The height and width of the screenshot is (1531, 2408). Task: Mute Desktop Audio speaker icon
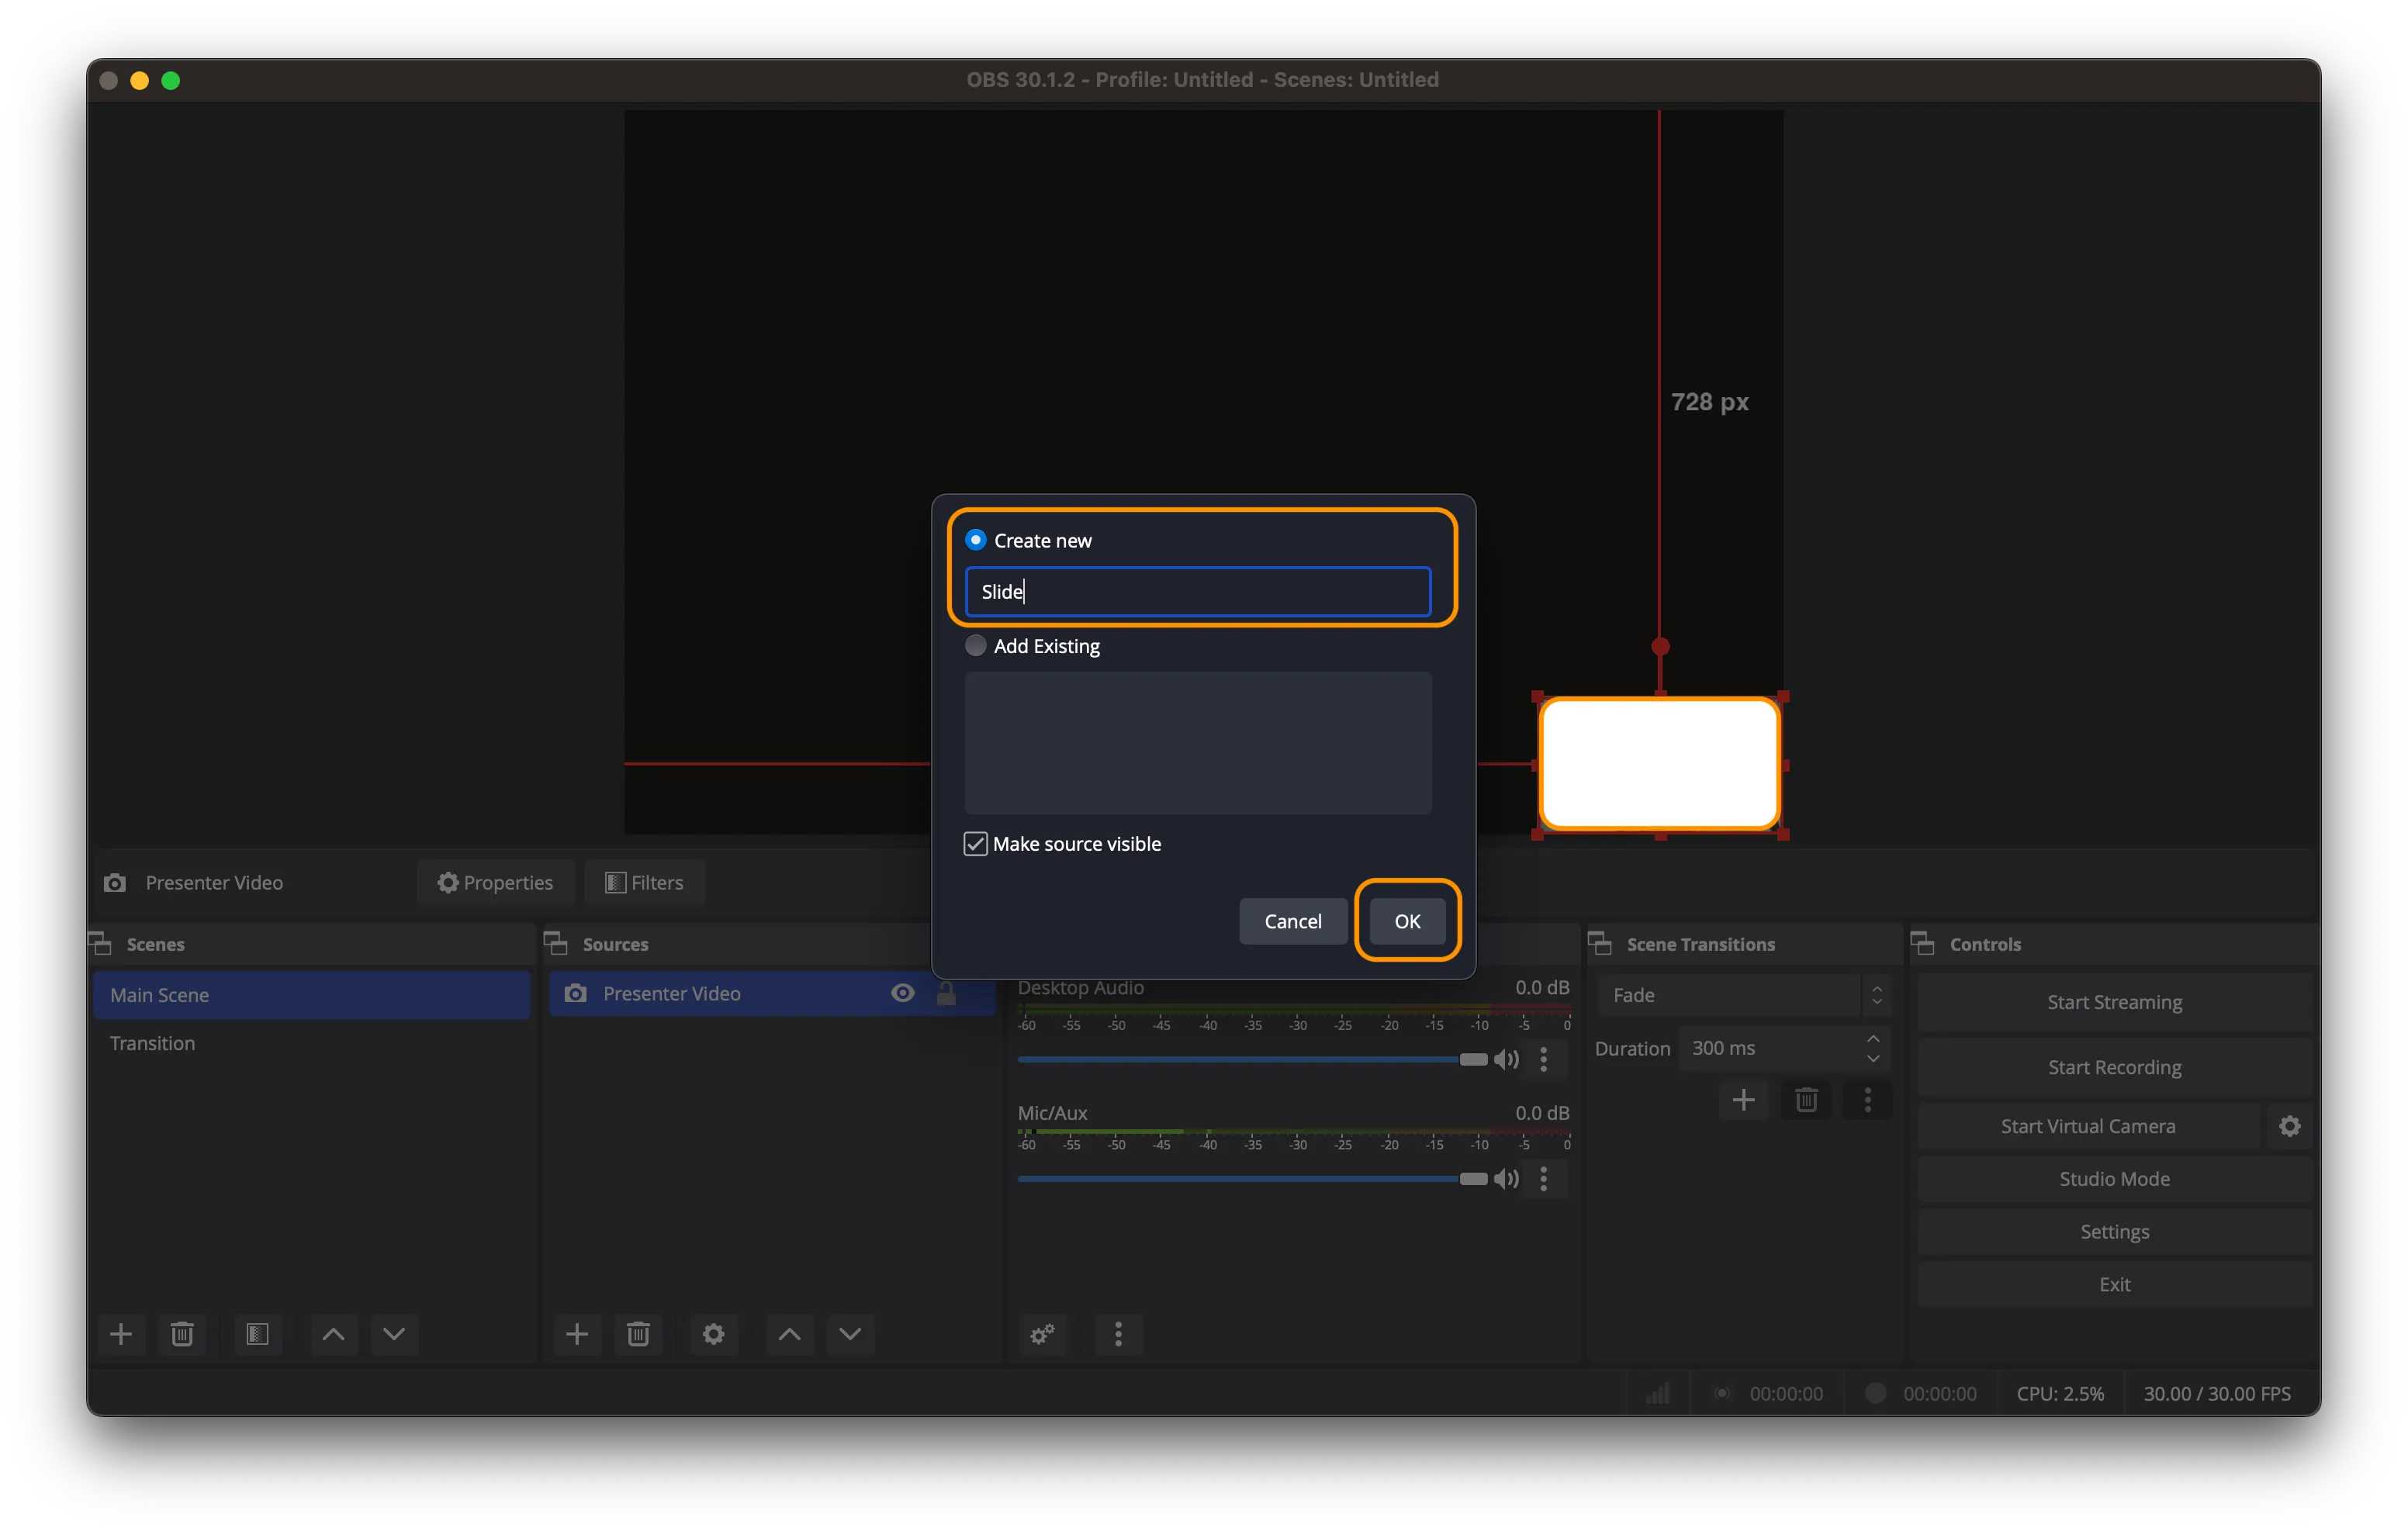pyautogui.click(x=1506, y=1059)
